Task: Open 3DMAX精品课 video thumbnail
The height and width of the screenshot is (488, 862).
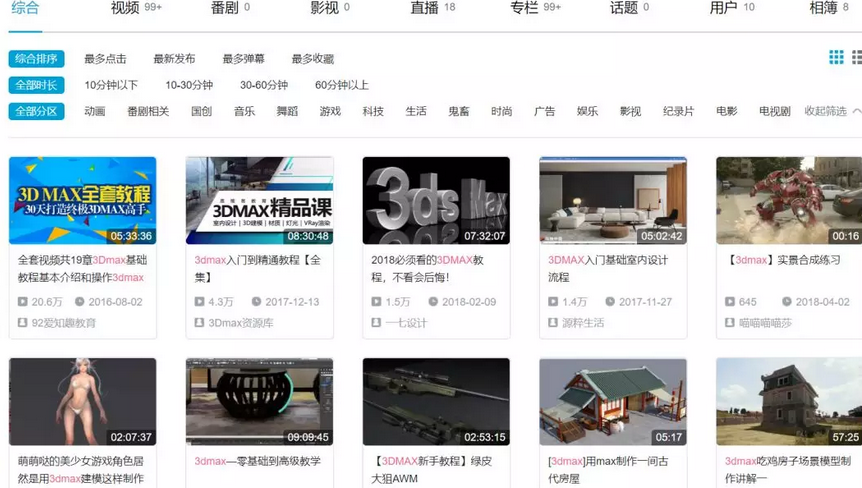Action: pos(259,200)
